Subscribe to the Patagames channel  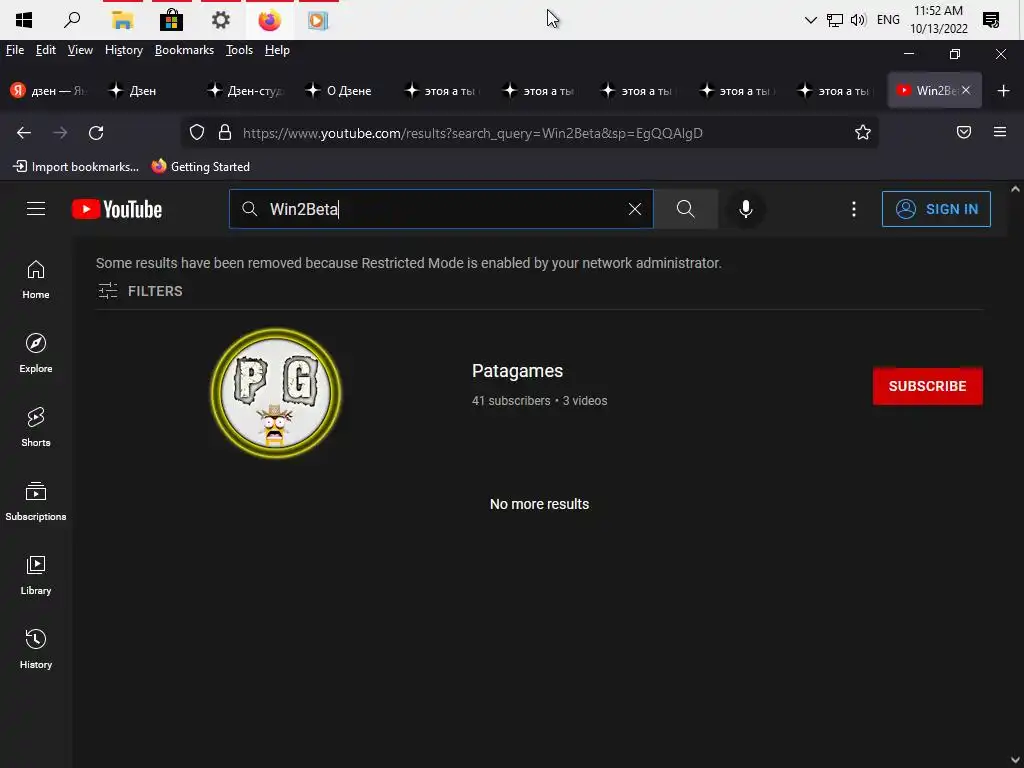tap(927, 386)
